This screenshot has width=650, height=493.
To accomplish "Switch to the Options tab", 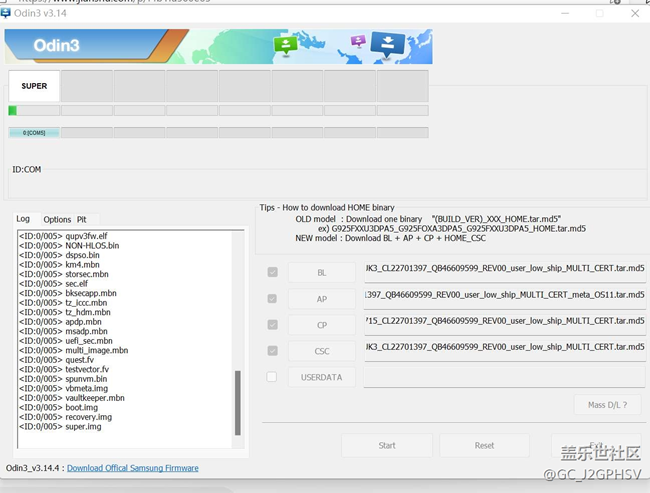I will [x=57, y=219].
